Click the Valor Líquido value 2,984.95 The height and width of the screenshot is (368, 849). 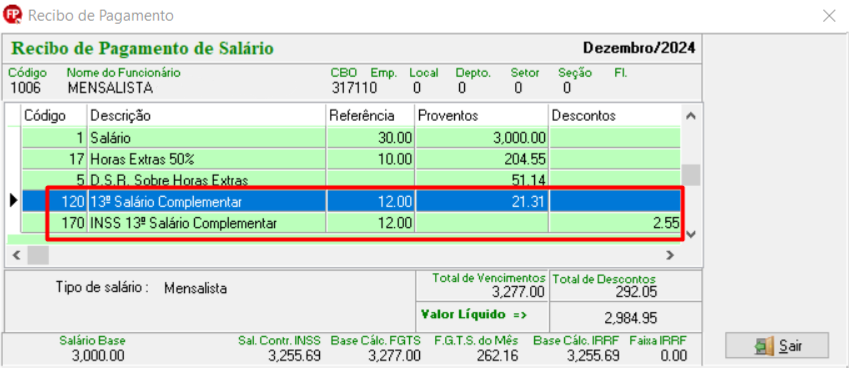(x=630, y=319)
